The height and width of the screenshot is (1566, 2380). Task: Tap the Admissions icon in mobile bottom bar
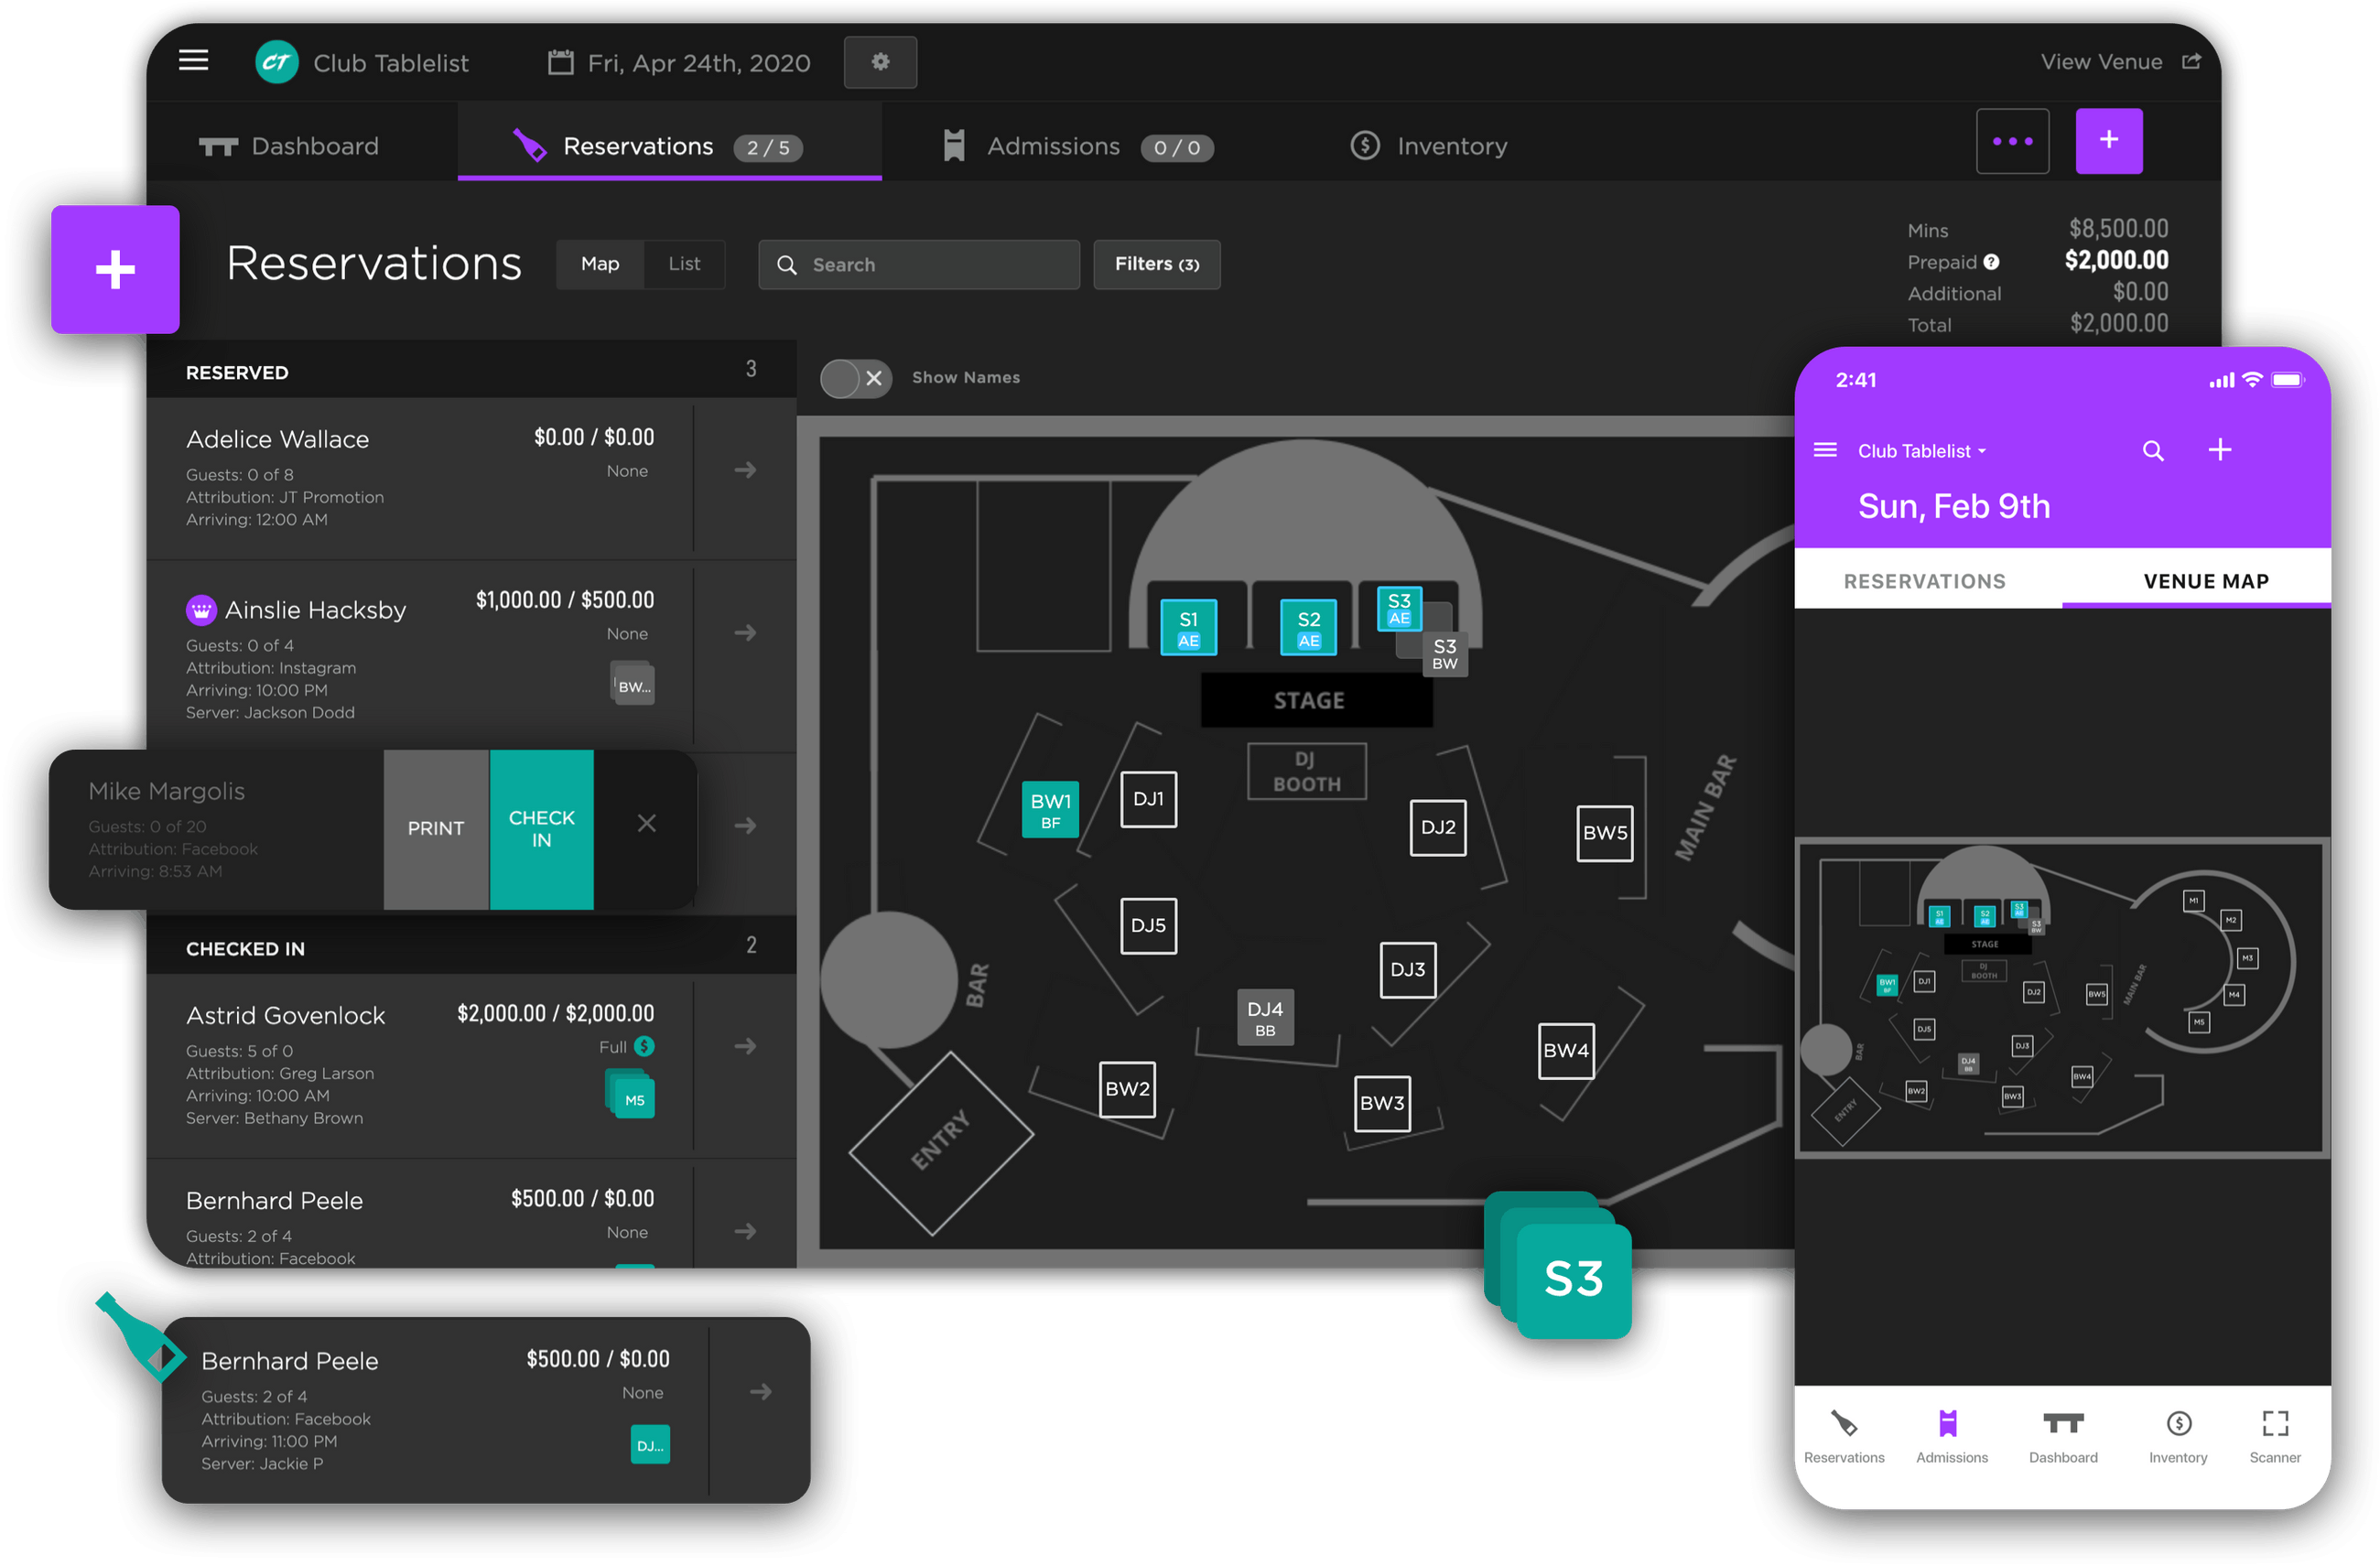click(1950, 1424)
